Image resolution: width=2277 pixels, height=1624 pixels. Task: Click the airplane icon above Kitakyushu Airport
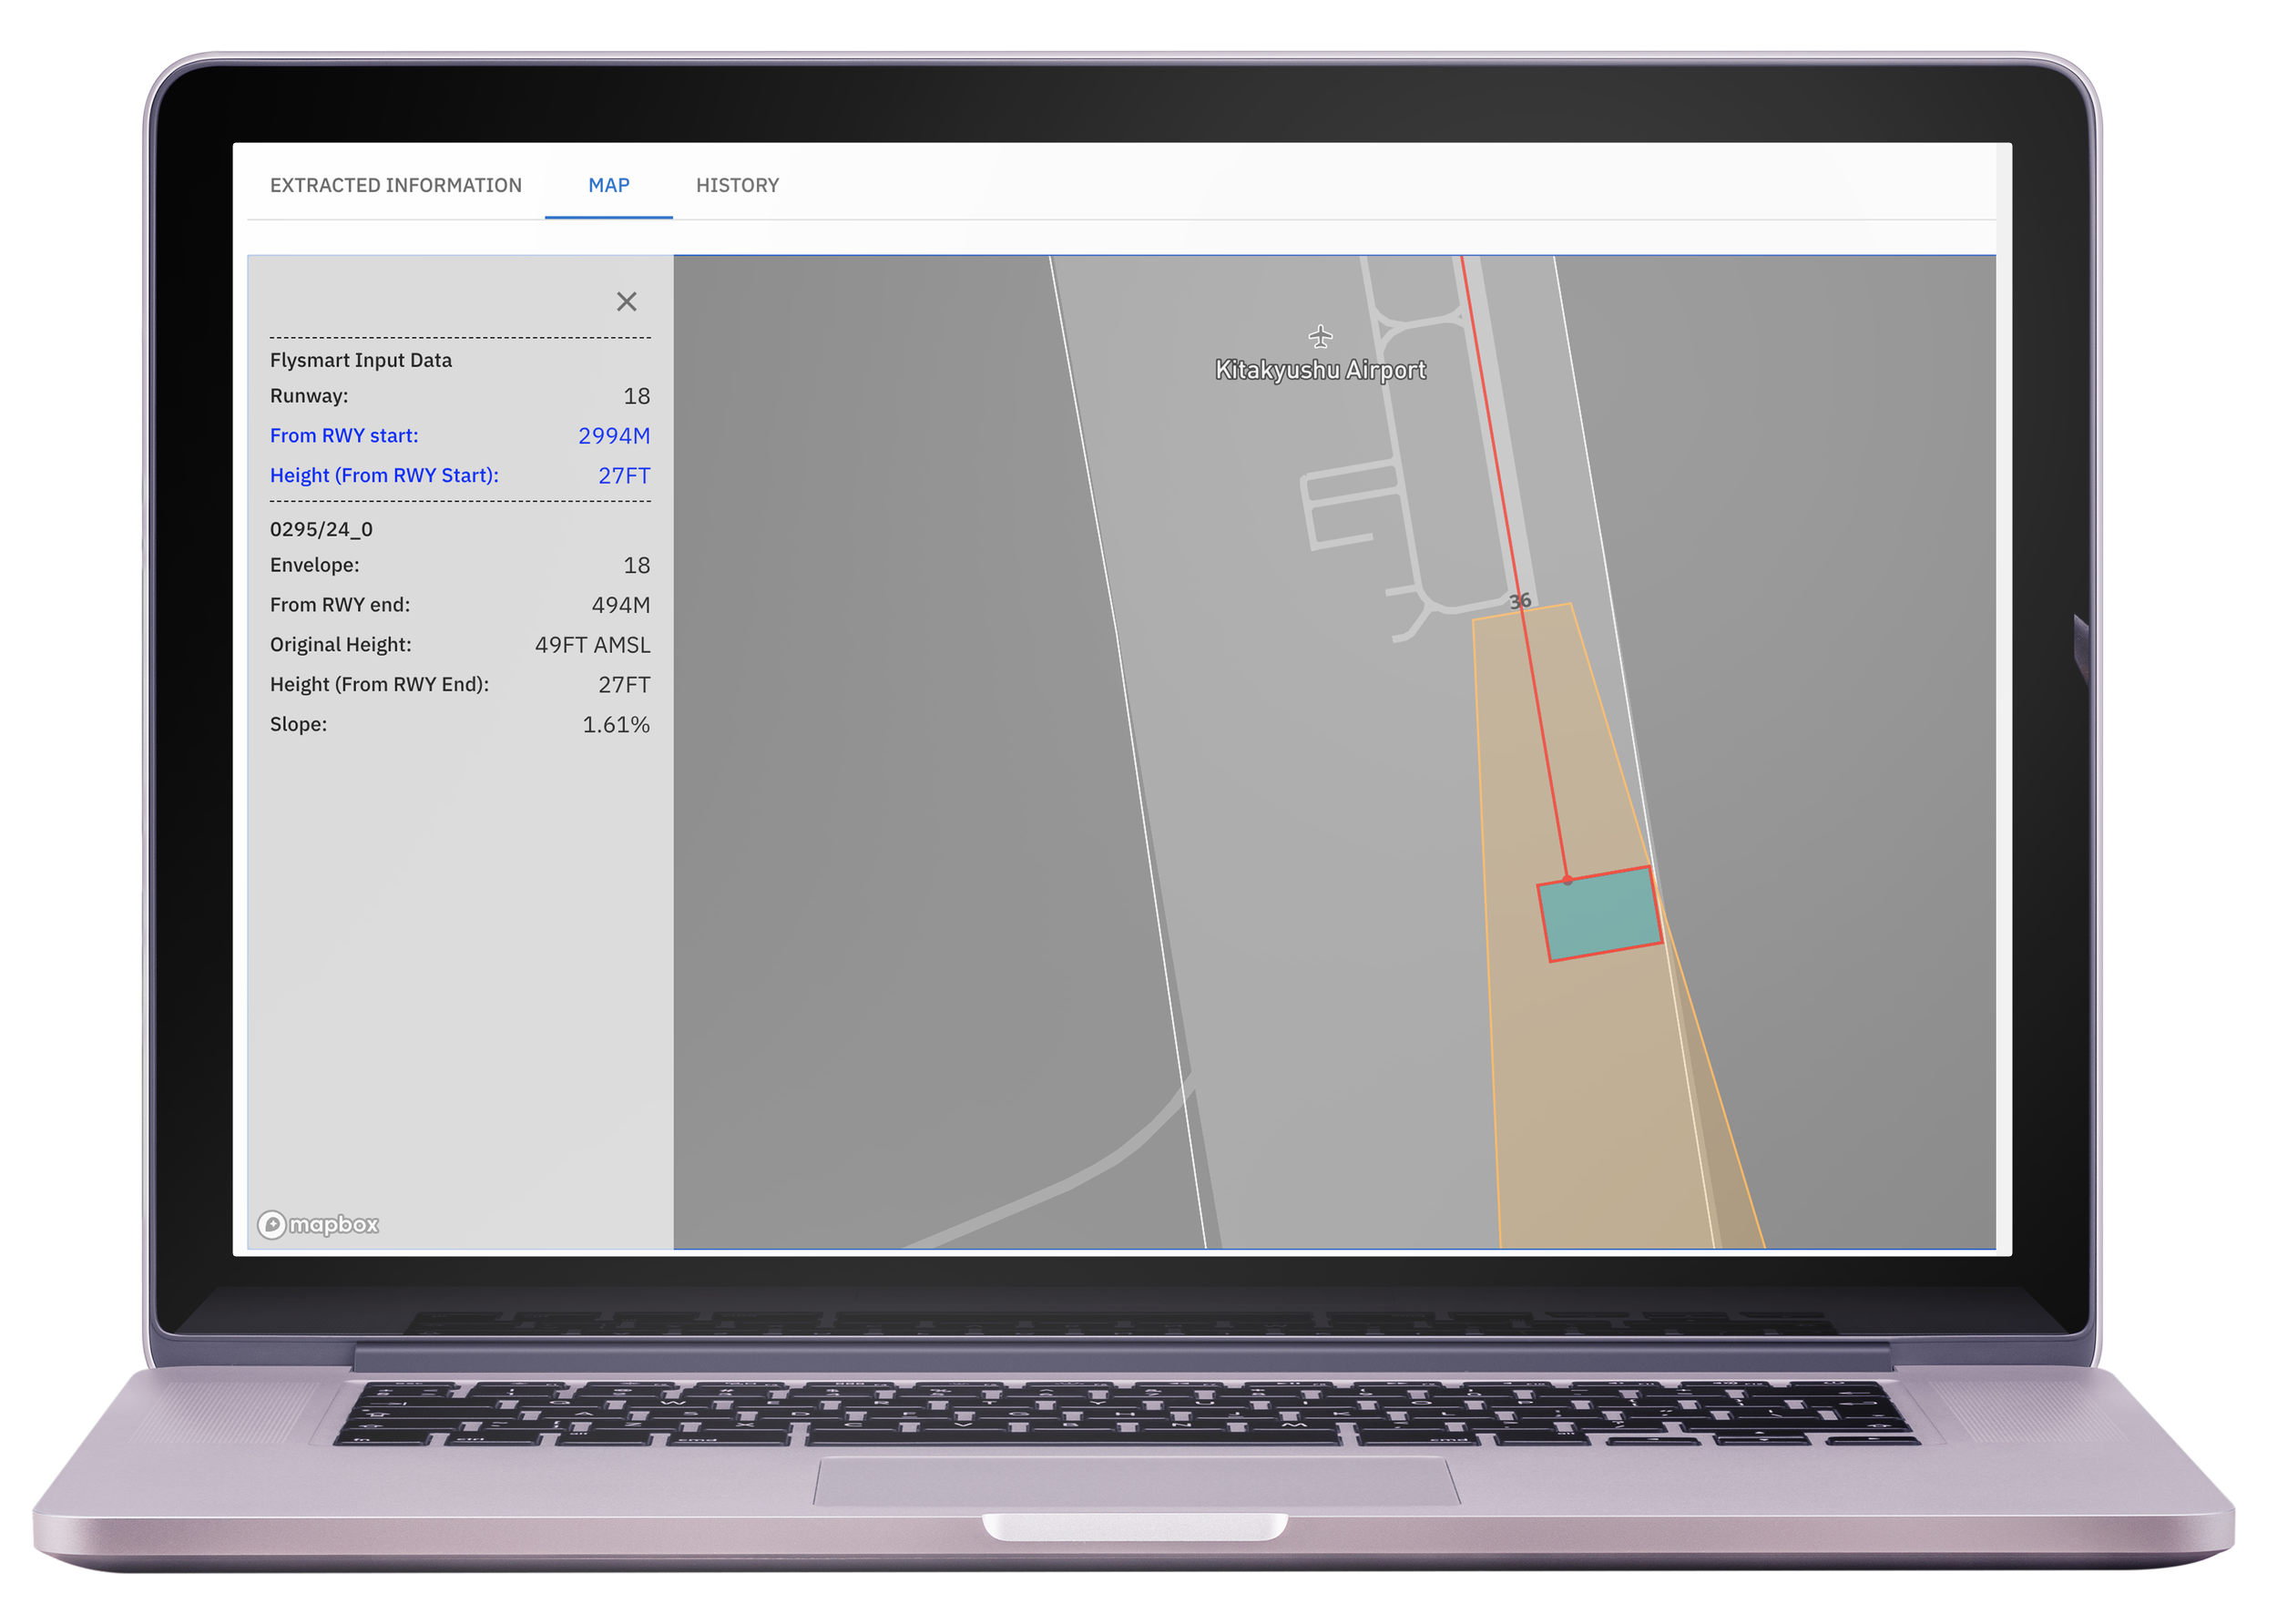[1320, 336]
